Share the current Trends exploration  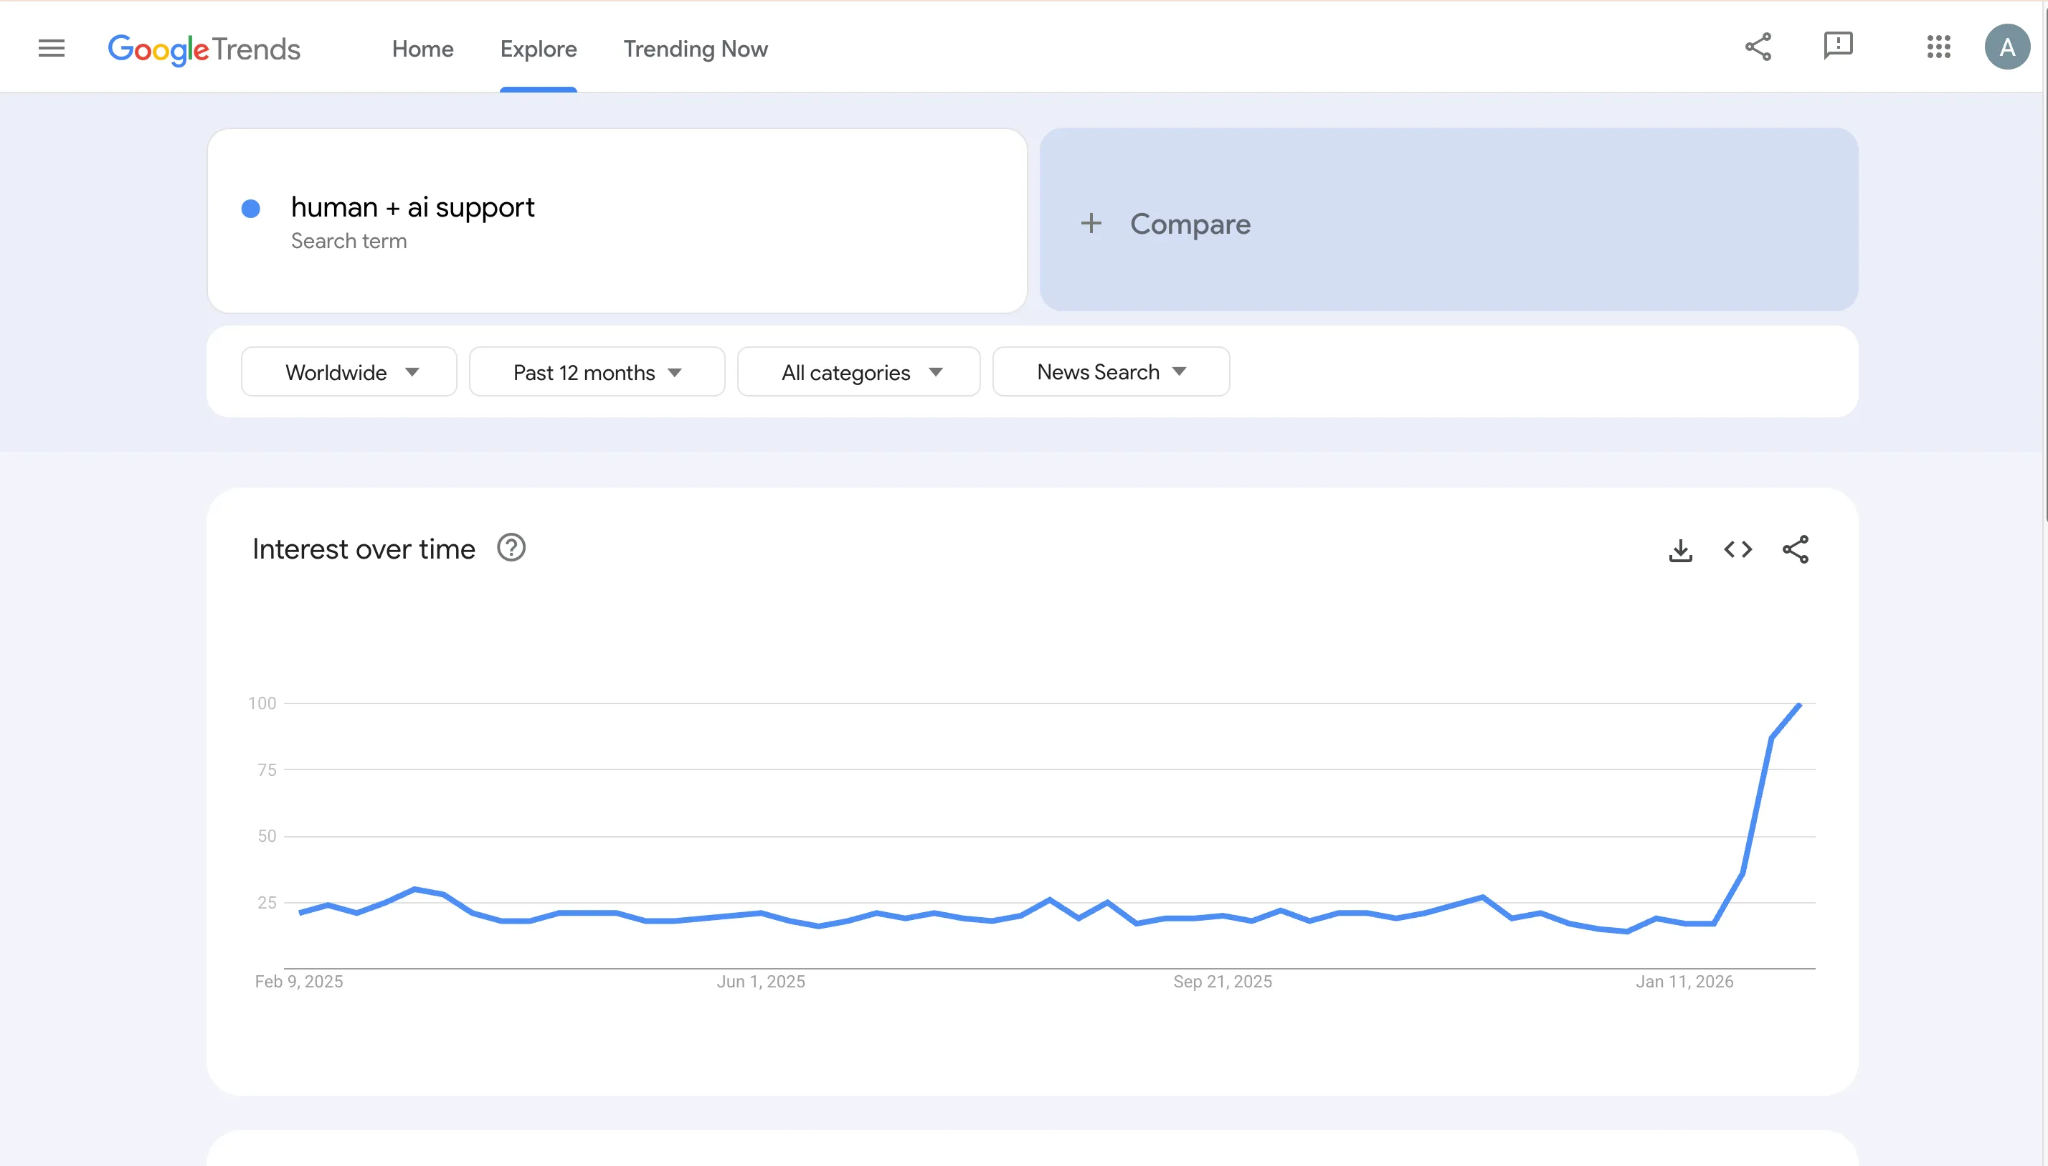pyautogui.click(x=1759, y=46)
